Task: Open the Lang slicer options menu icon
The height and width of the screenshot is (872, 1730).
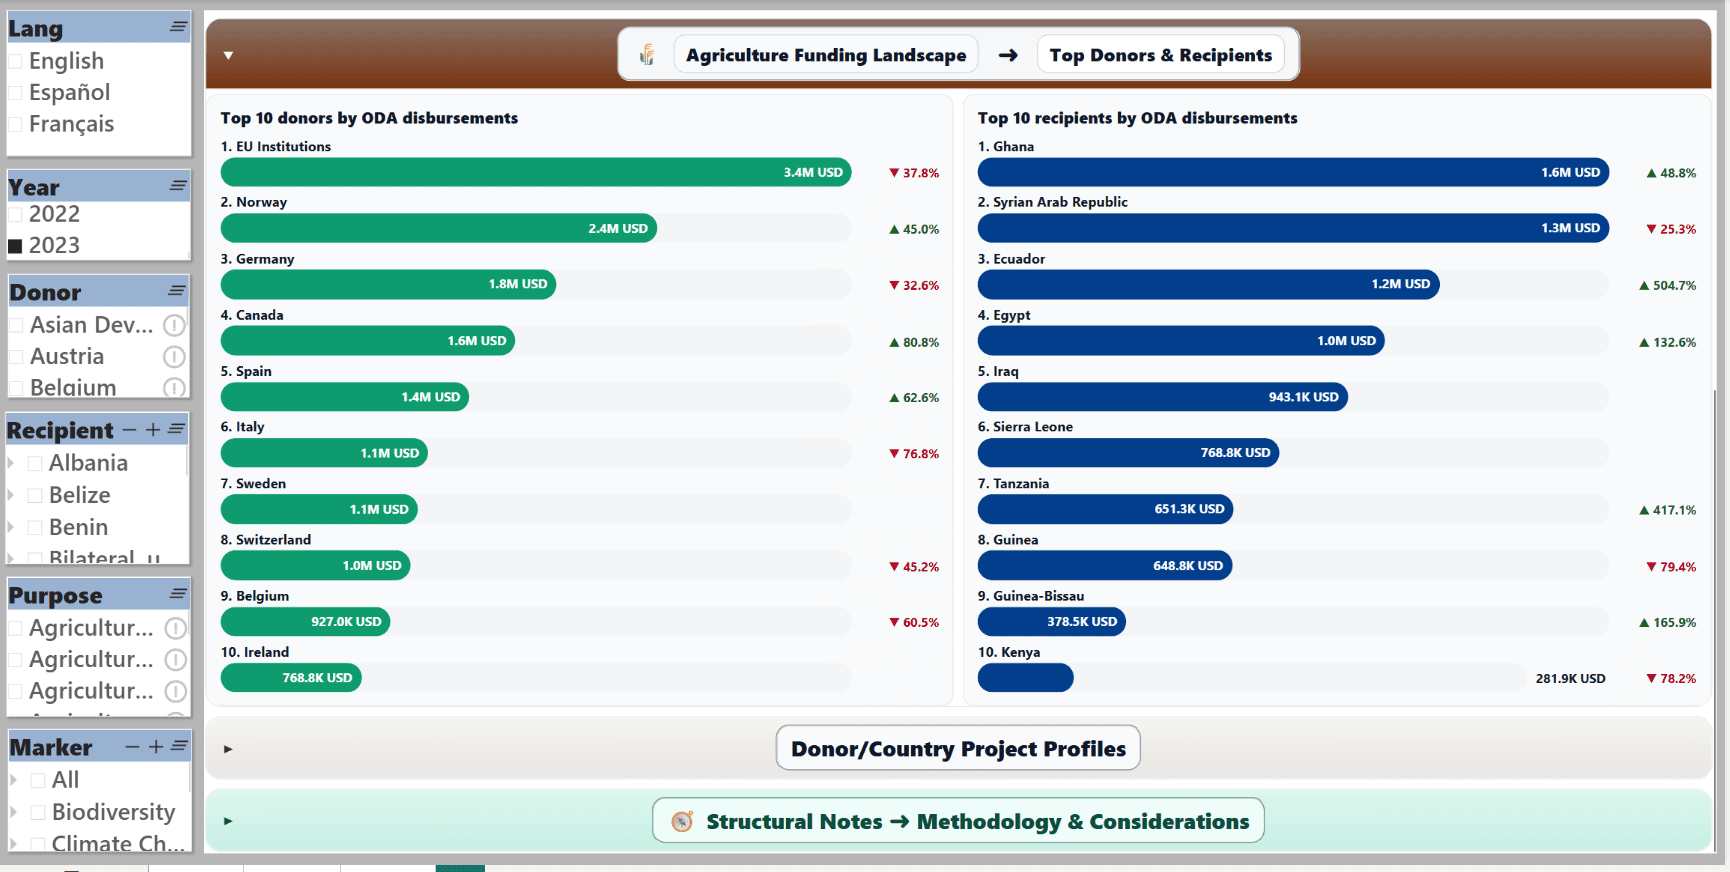Action: tap(178, 27)
